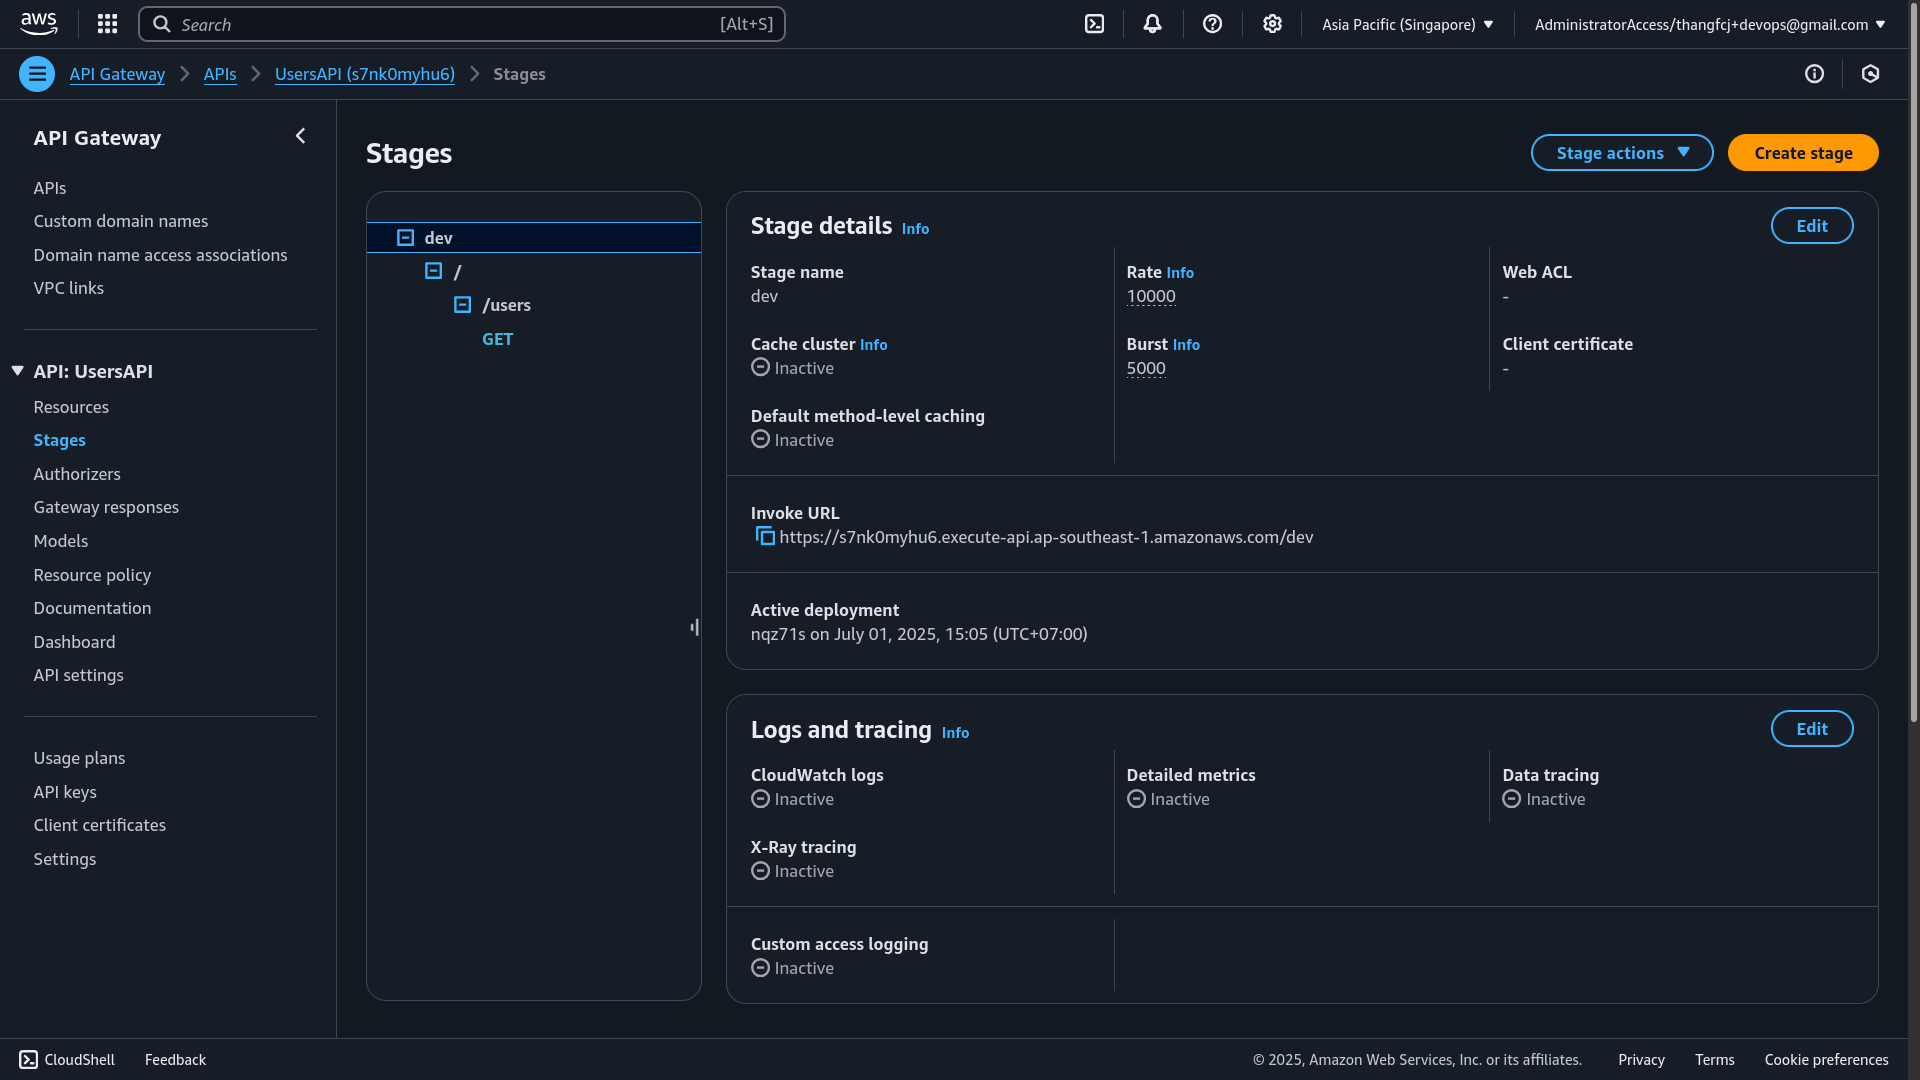Open Documentation page
This screenshot has height=1080, width=1920.
point(92,608)
